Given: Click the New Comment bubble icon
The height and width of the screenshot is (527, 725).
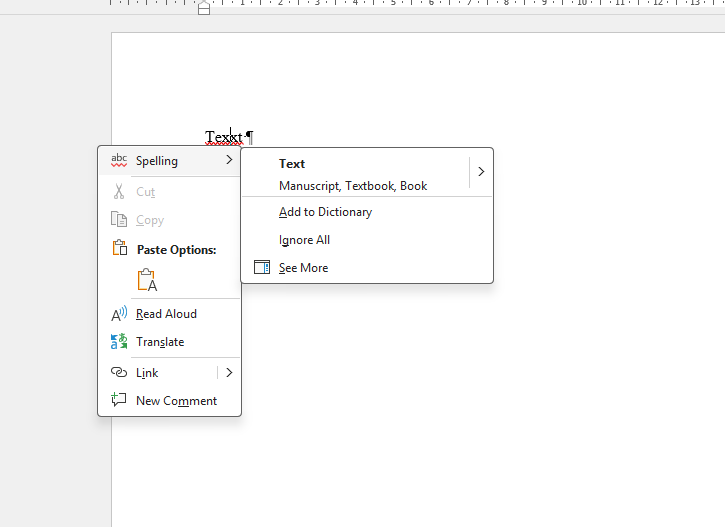Looking at the screenshot, I should tap(119, 399).
